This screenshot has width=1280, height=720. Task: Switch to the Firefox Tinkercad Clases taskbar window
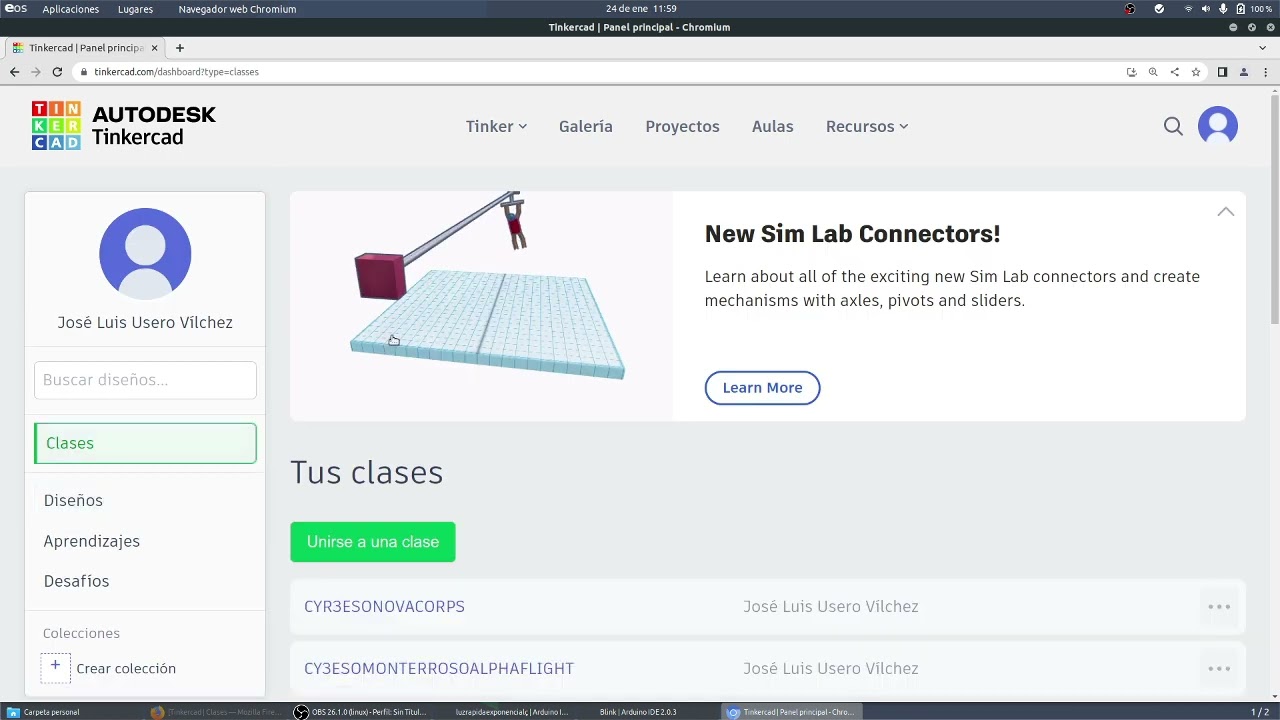(x=218, y=712)
